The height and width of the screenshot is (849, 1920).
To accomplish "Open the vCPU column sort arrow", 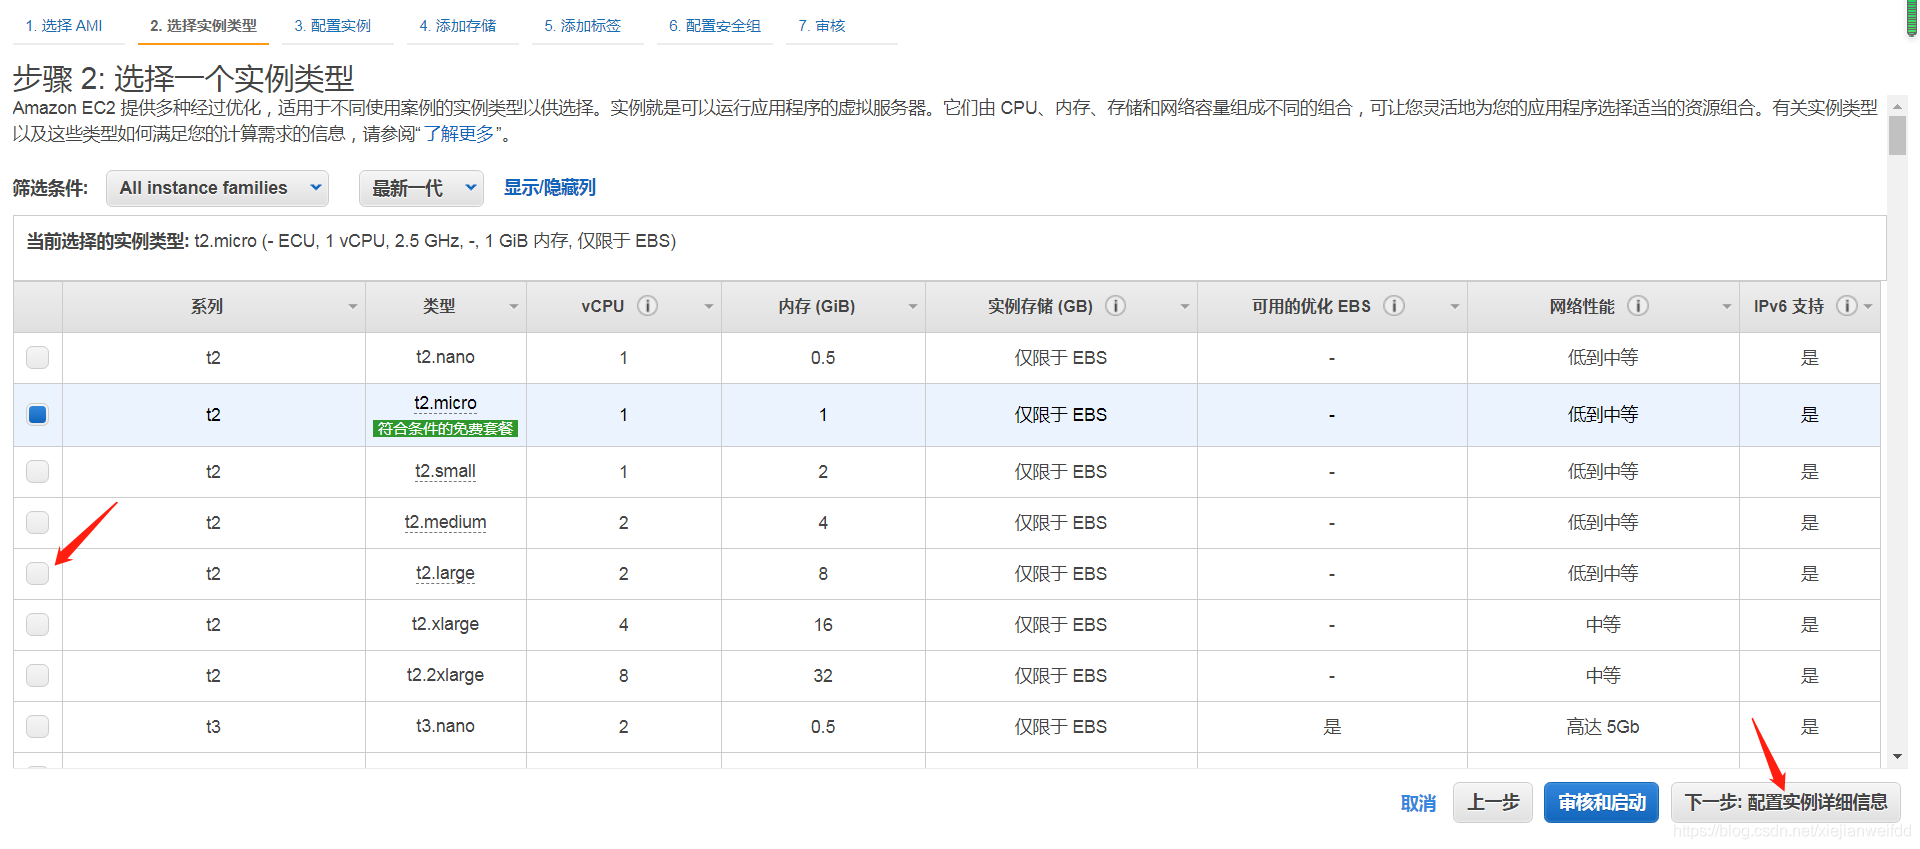I will 709,307.
